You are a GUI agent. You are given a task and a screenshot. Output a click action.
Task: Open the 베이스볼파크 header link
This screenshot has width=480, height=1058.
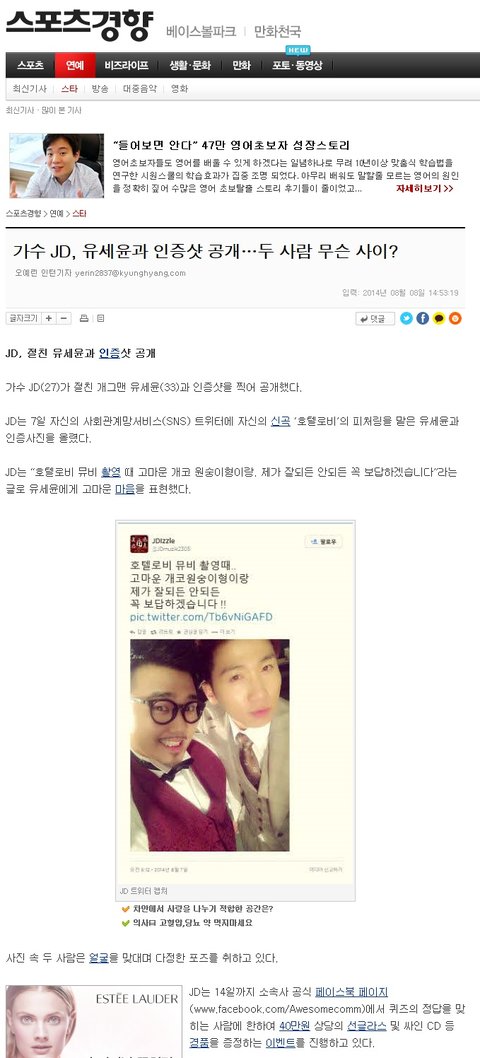tap(201, 32)
